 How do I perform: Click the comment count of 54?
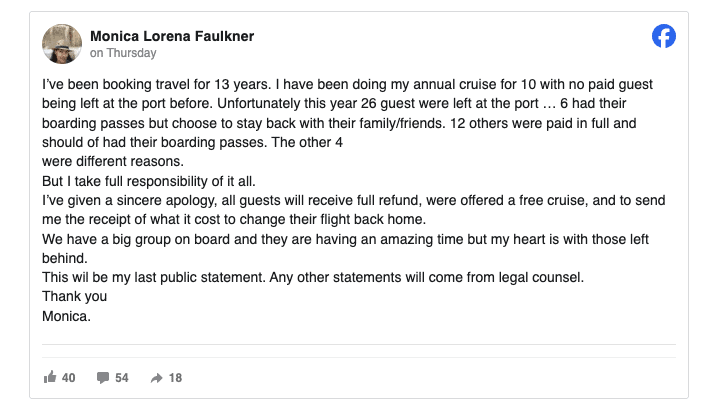tap(122, 378)
